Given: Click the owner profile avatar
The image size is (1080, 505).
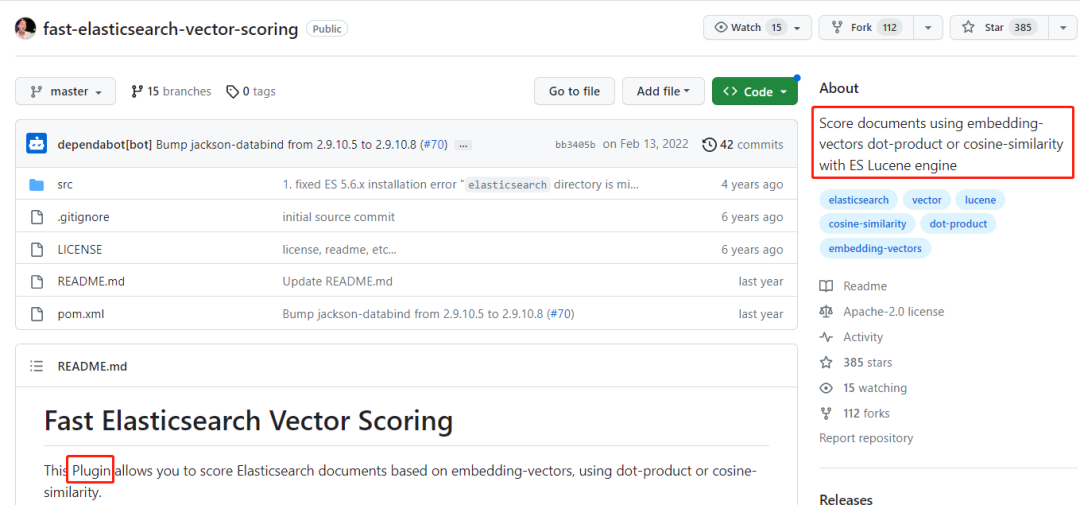Looking at the screenshot, I should click(x=26, y=28).
